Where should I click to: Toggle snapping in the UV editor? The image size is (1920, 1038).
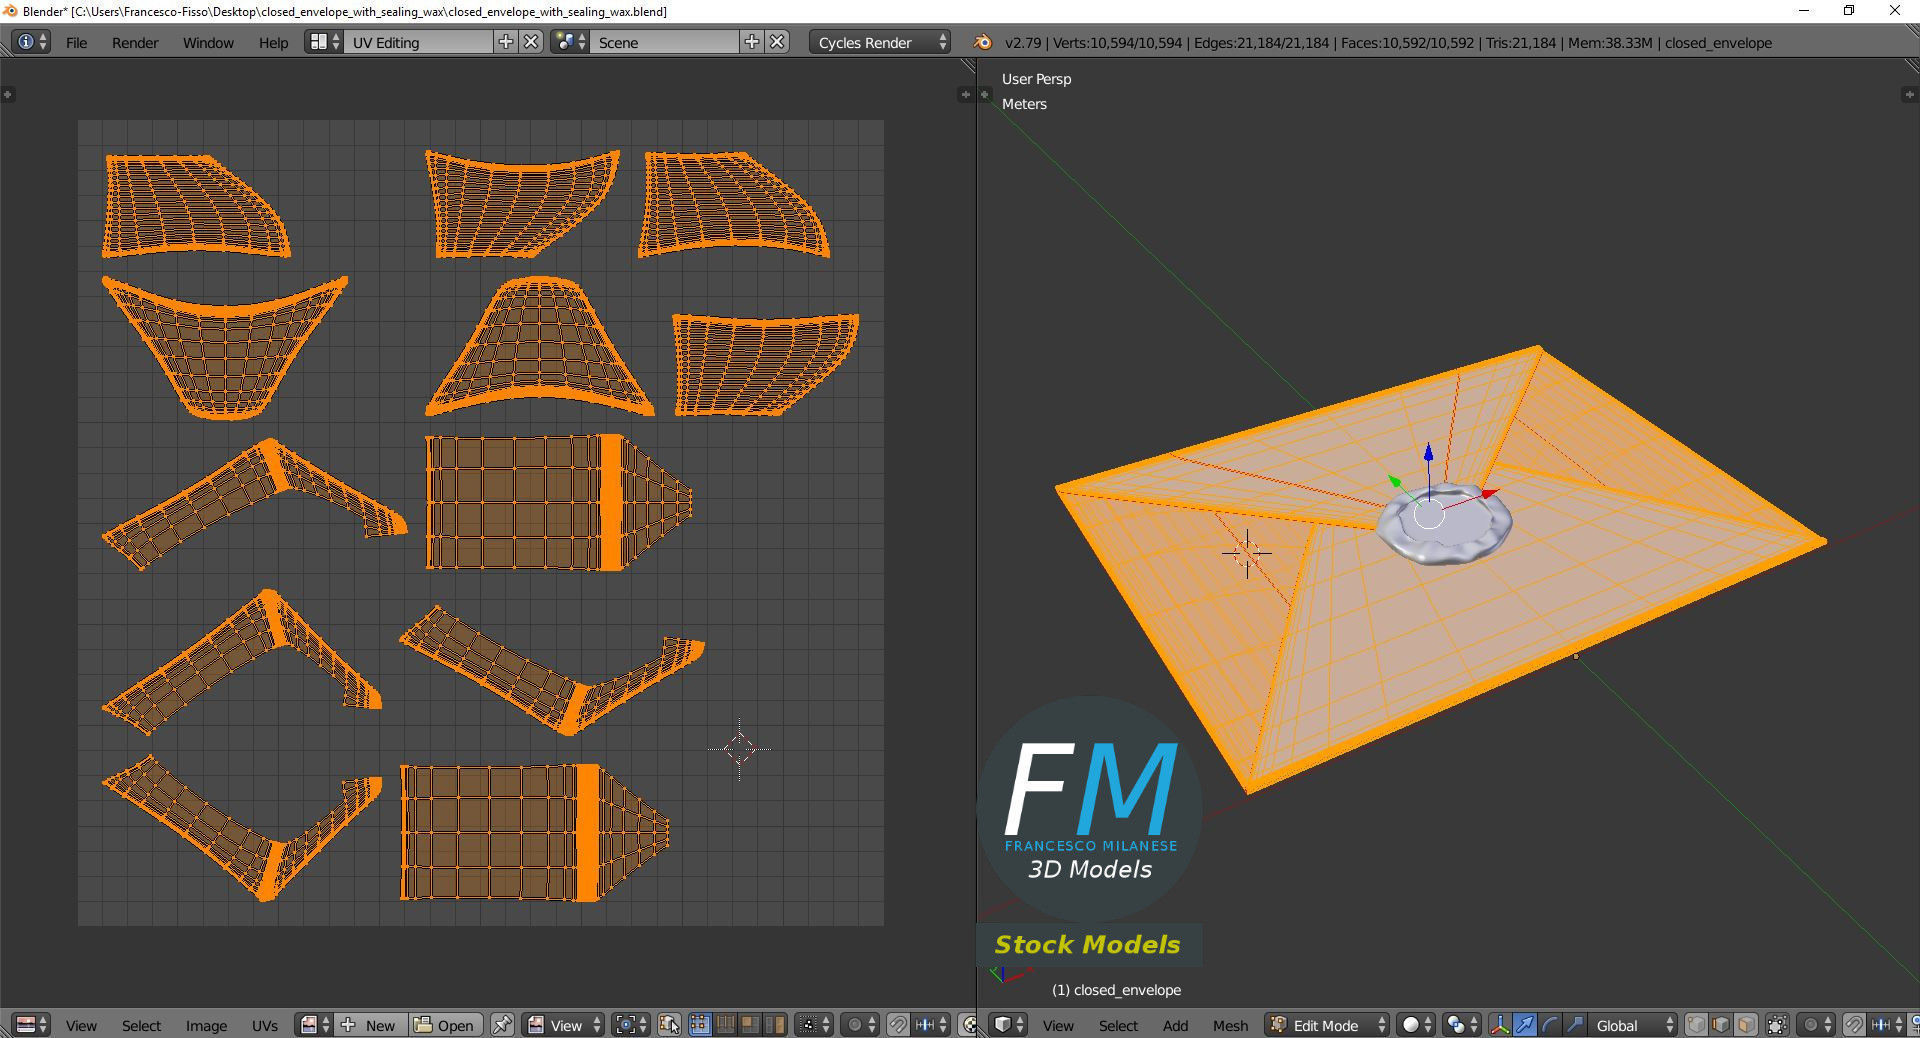click(898, 1025)
